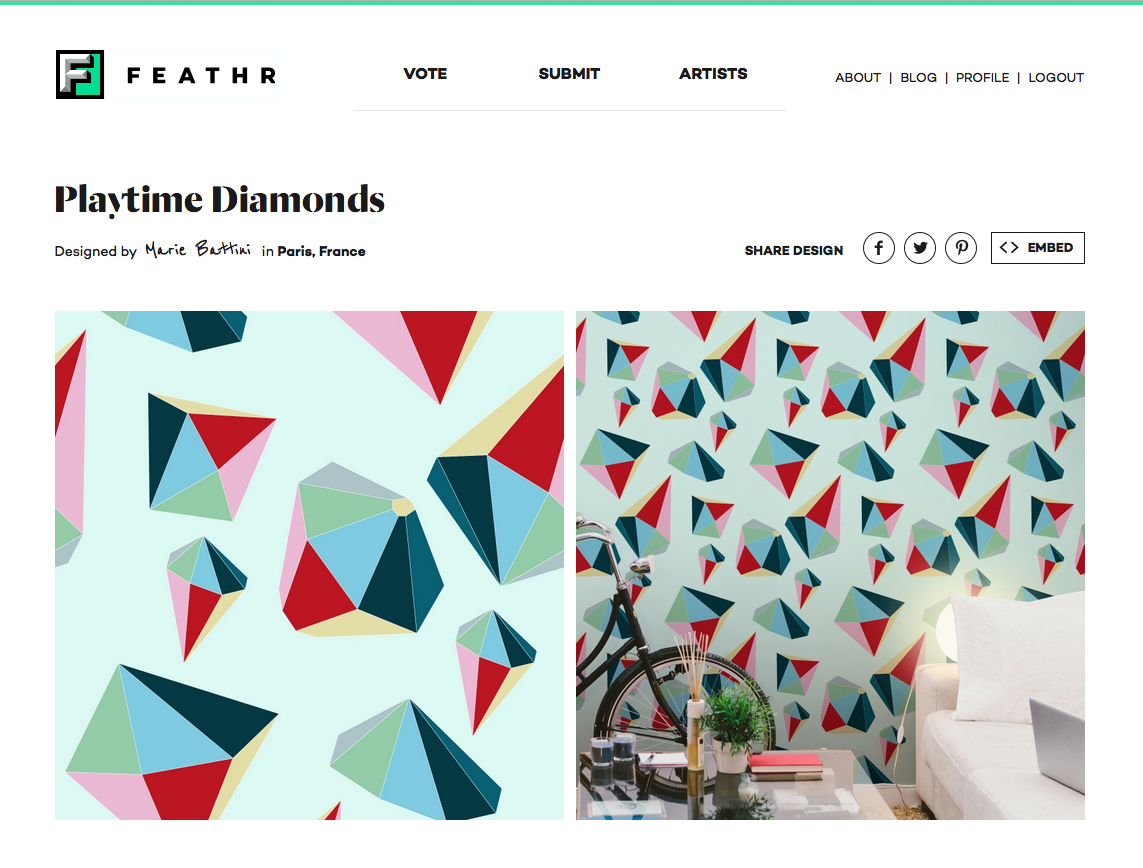Click the FEATHR wordmark text

pos(201,75)
